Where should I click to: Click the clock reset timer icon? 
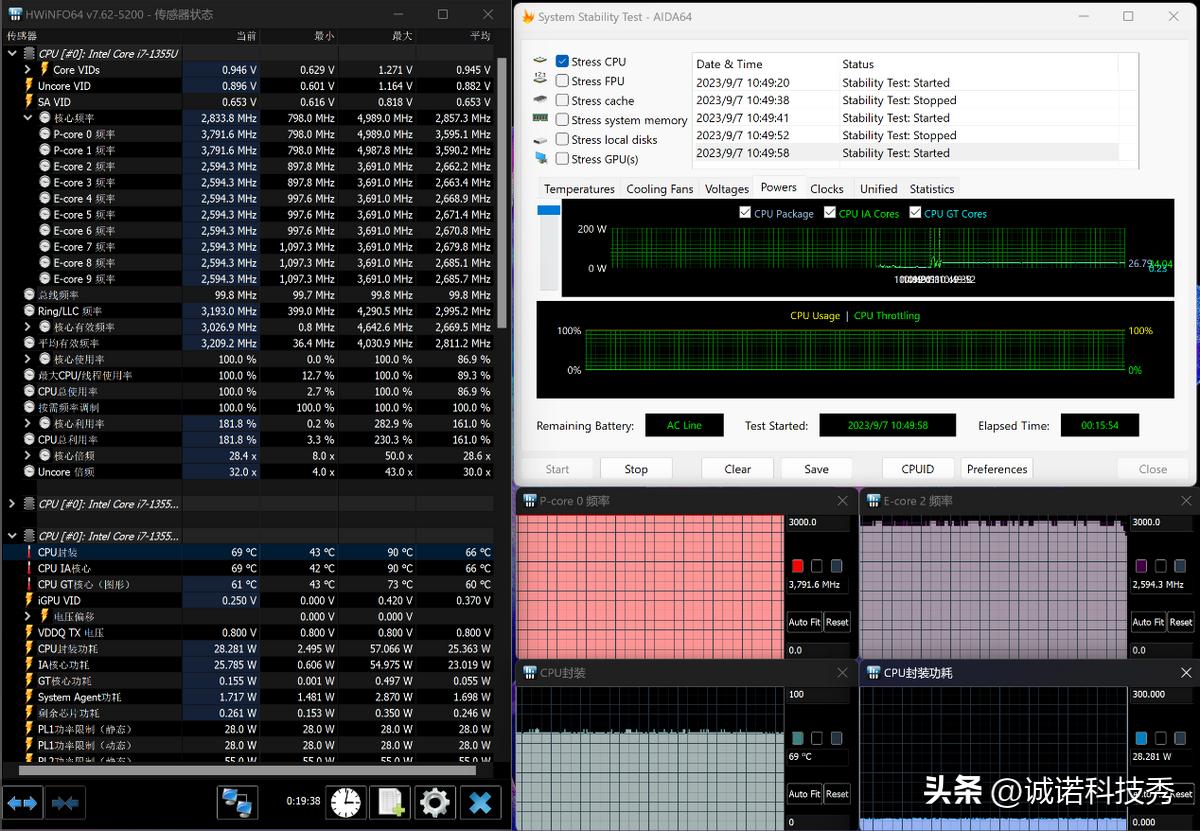tap(345, 802)
